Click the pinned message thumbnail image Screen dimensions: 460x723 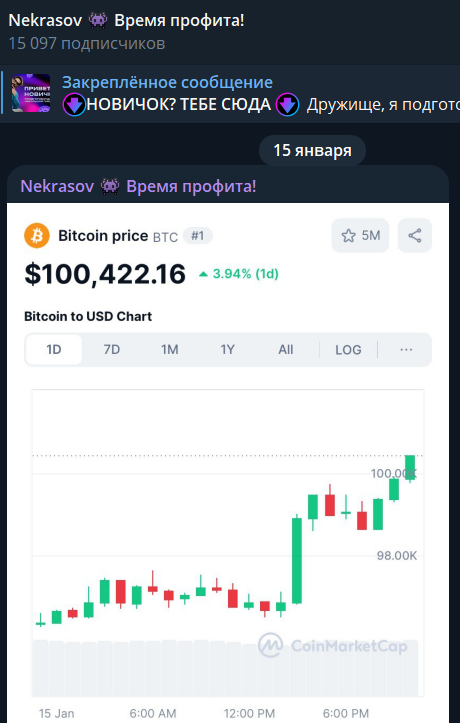coord(31,93)
